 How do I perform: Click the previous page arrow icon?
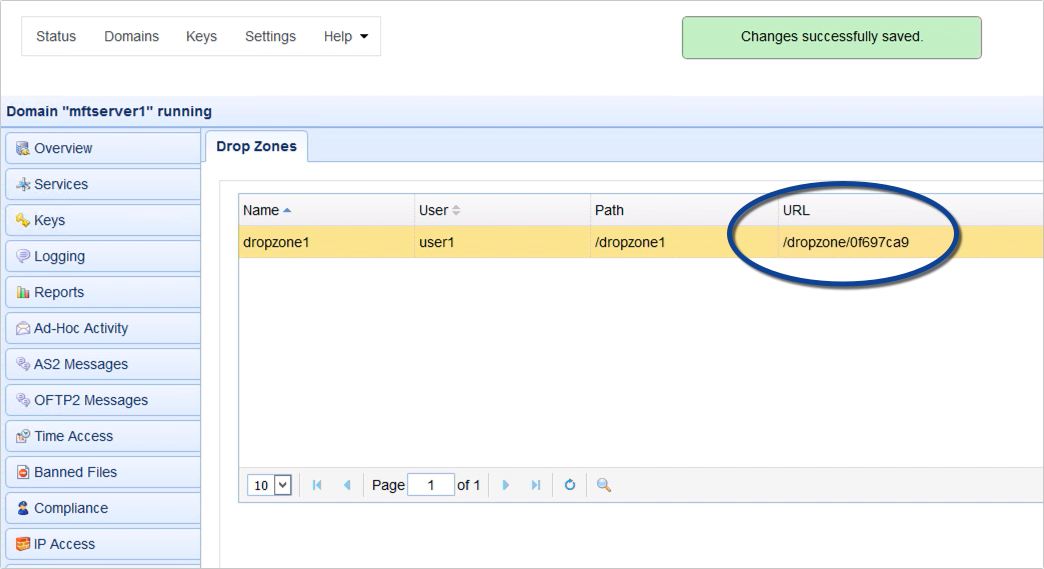coord(347,485)
